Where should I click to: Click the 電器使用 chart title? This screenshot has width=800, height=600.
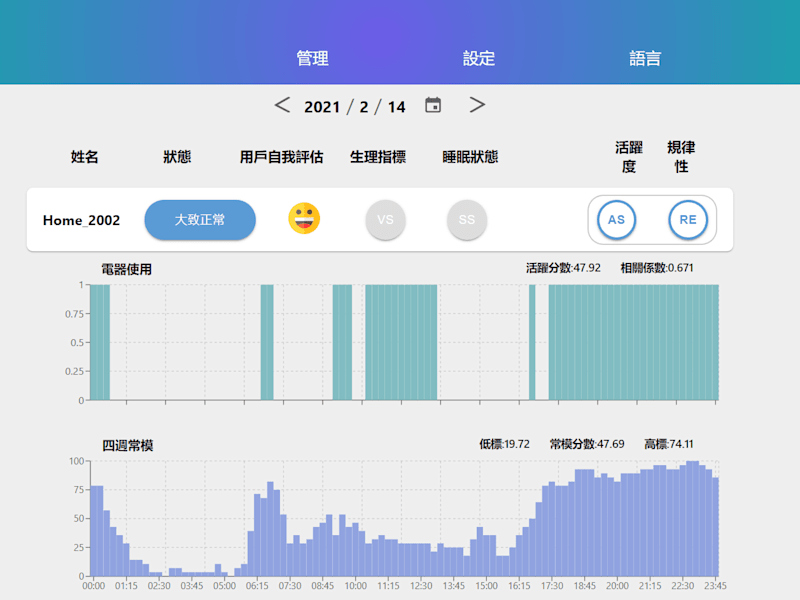(x=127, y=269)
